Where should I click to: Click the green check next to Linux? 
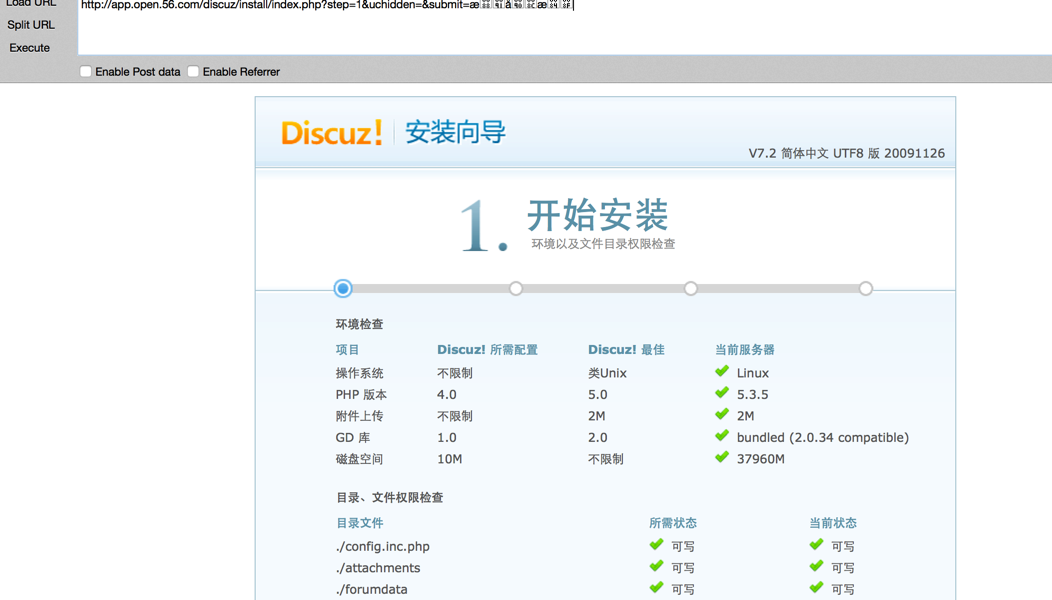click(x=722, y=371)
